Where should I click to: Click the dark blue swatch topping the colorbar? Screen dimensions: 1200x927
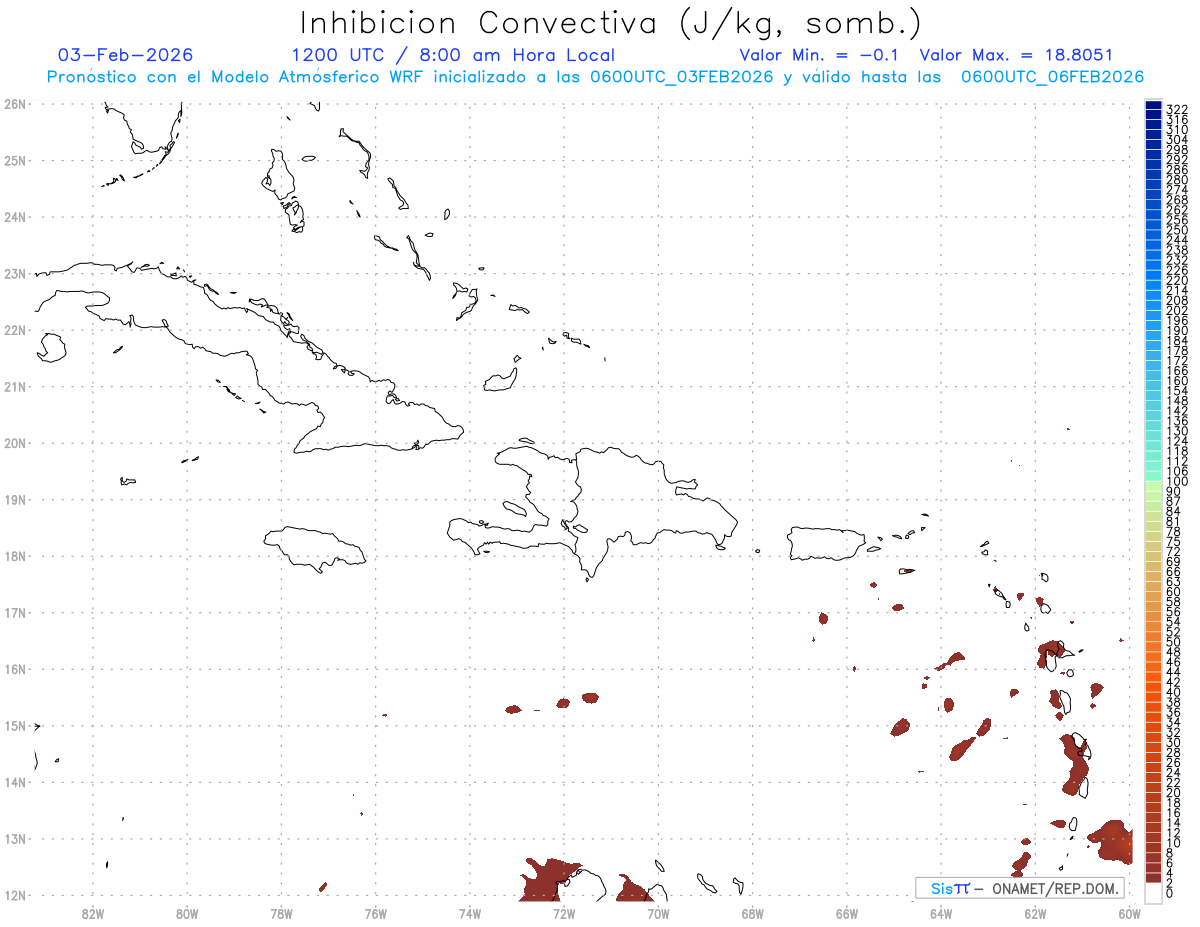click(x=1153, y=107)
